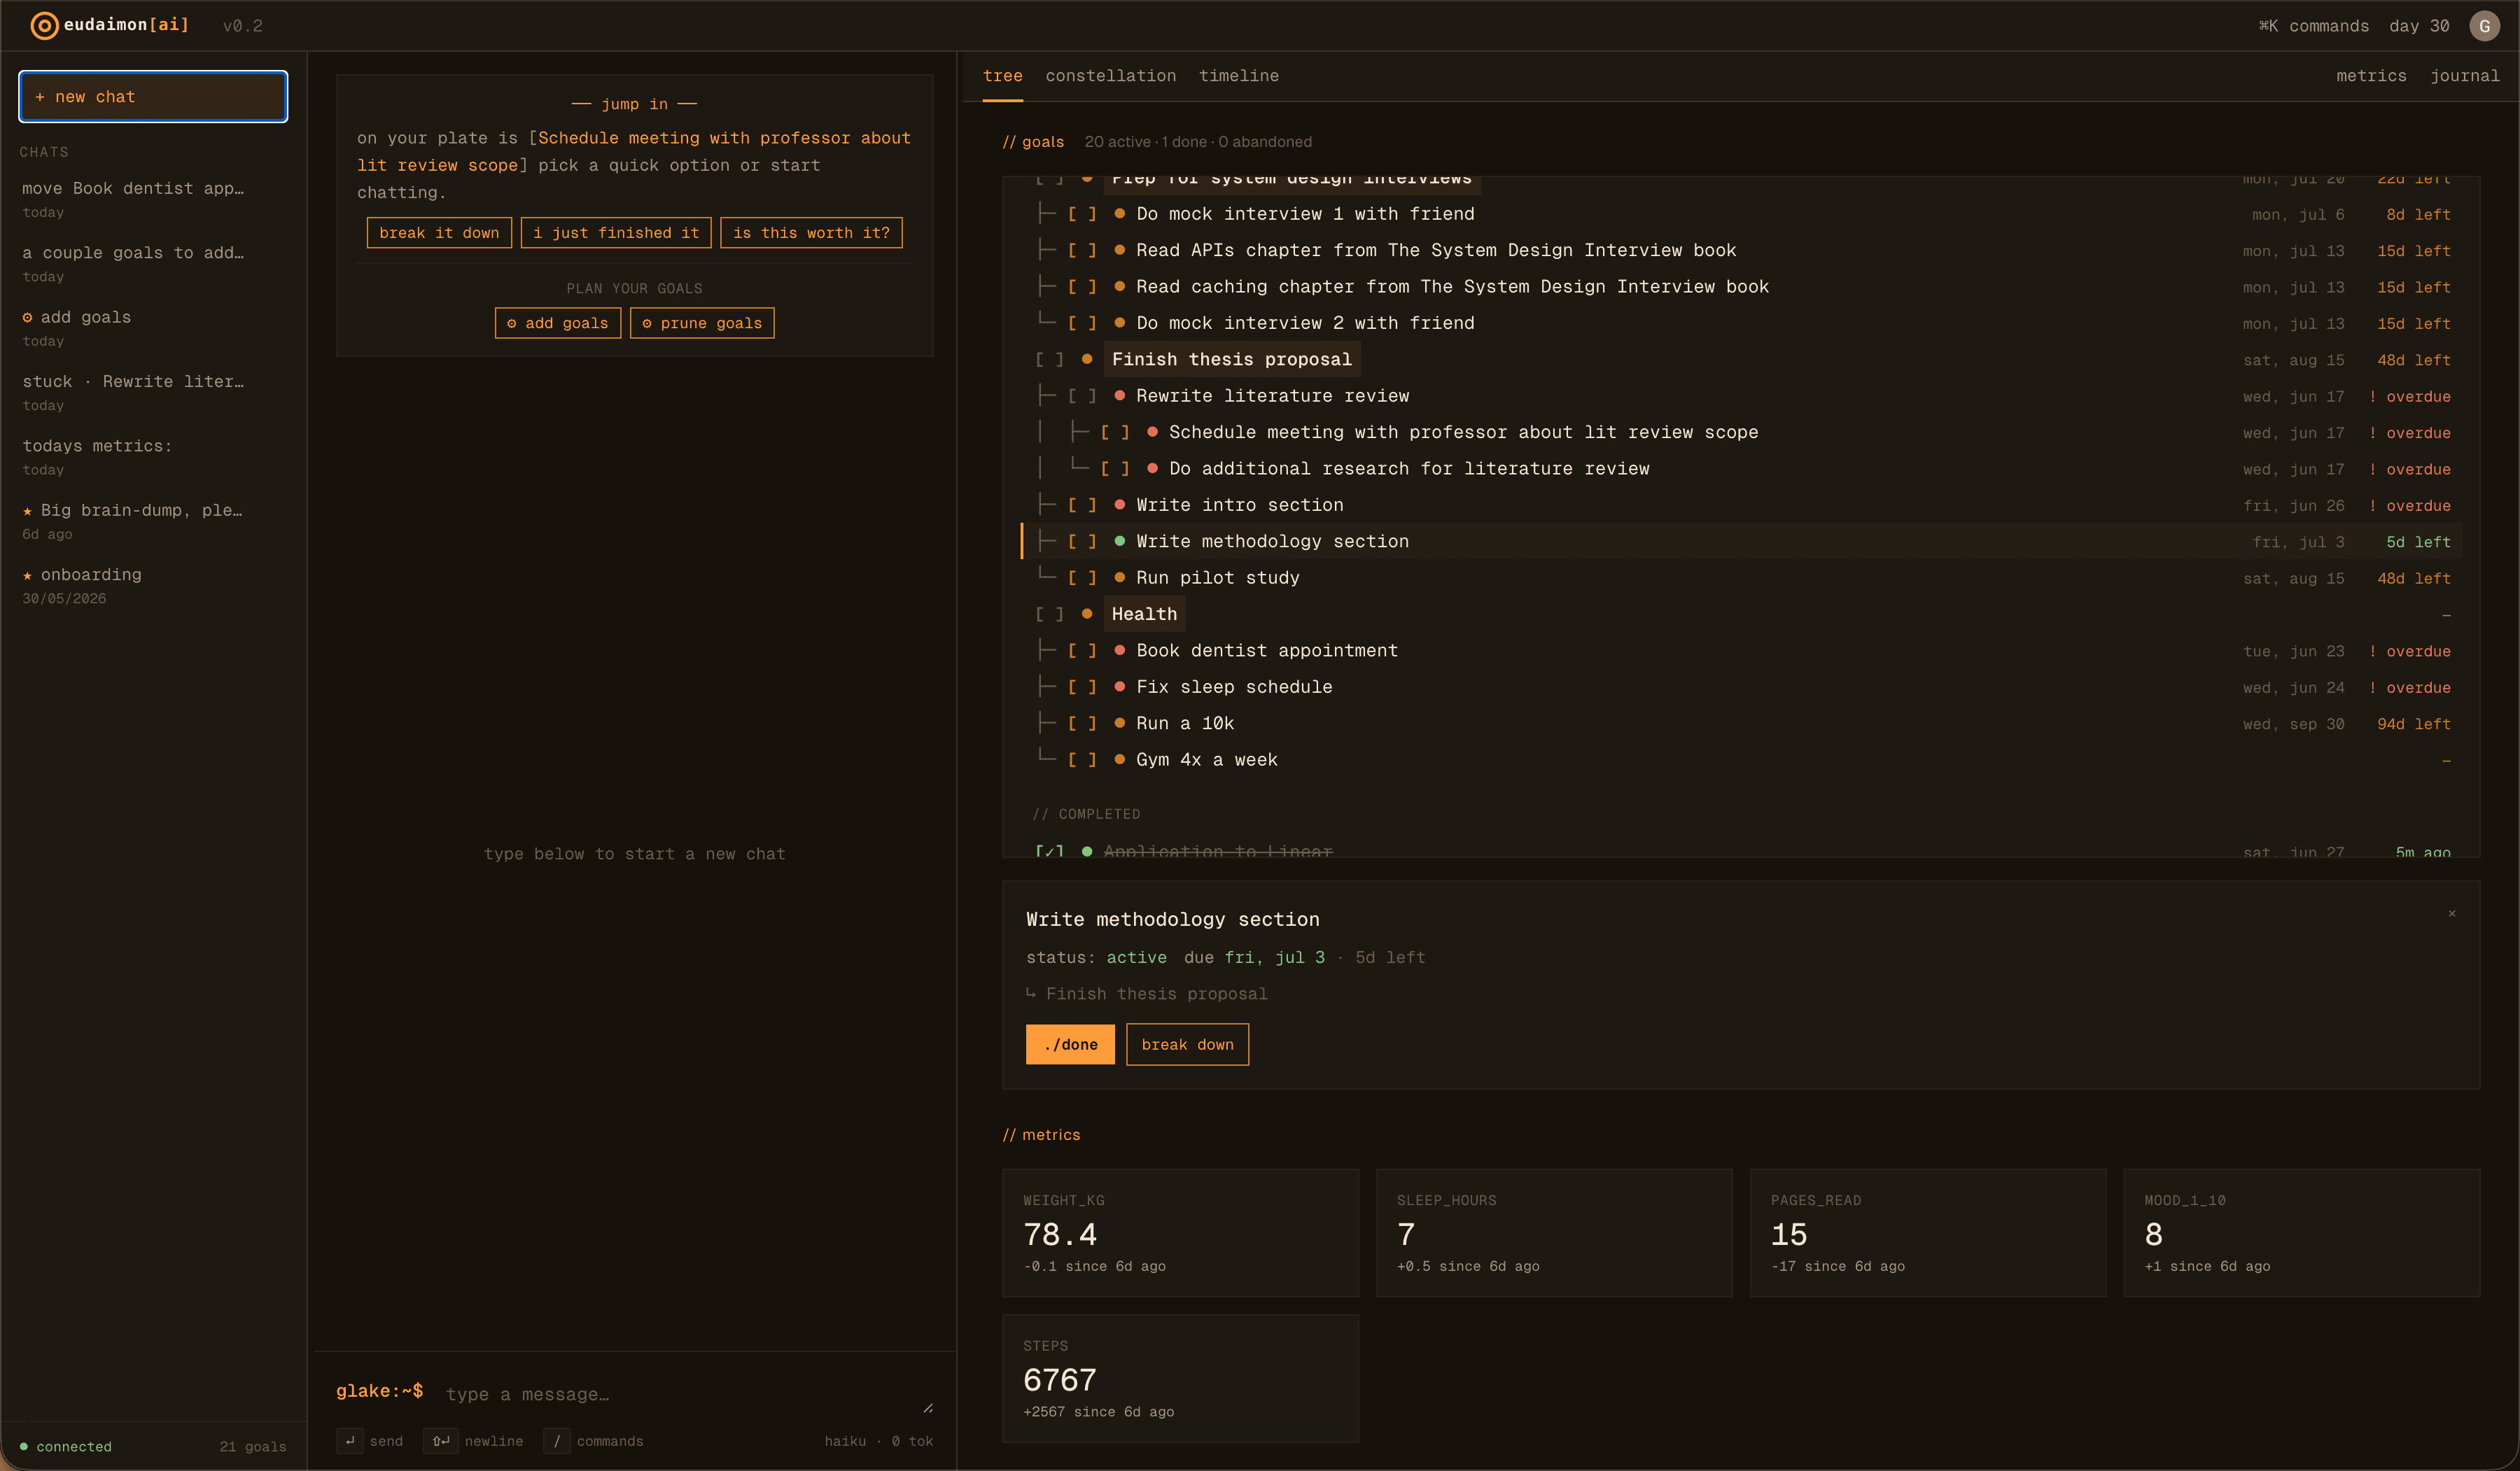Switch to the constellation tab
This screenshot has width=2520, height=1471.
pyautogui.click(x=1110, y=76)
